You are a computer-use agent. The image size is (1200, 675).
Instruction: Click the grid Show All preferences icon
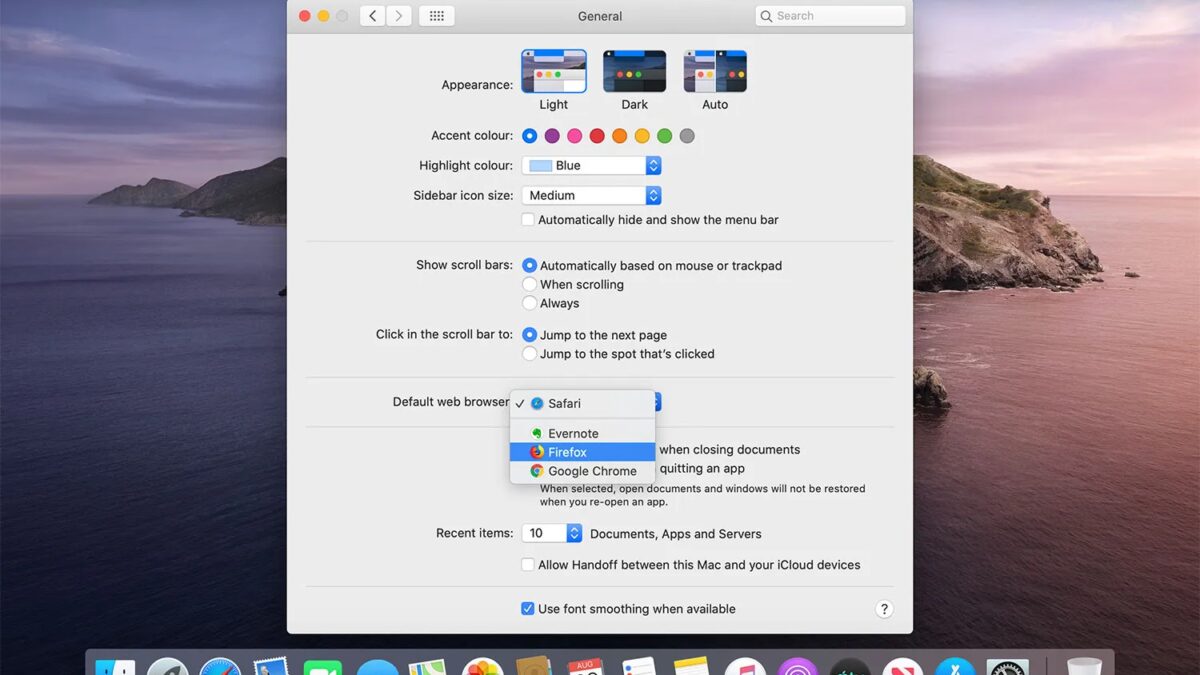tap(436, 15)
